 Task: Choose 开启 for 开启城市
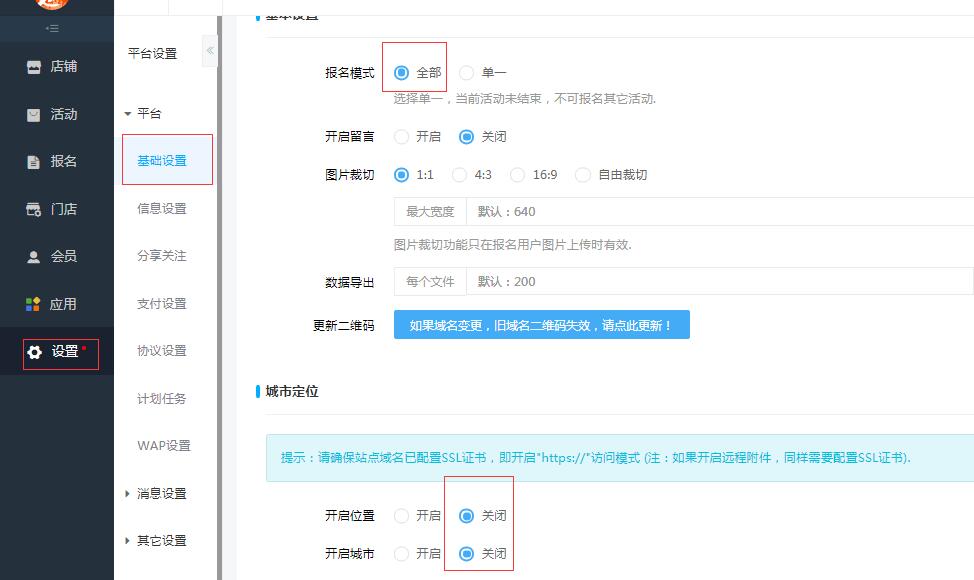coord(401,554)
